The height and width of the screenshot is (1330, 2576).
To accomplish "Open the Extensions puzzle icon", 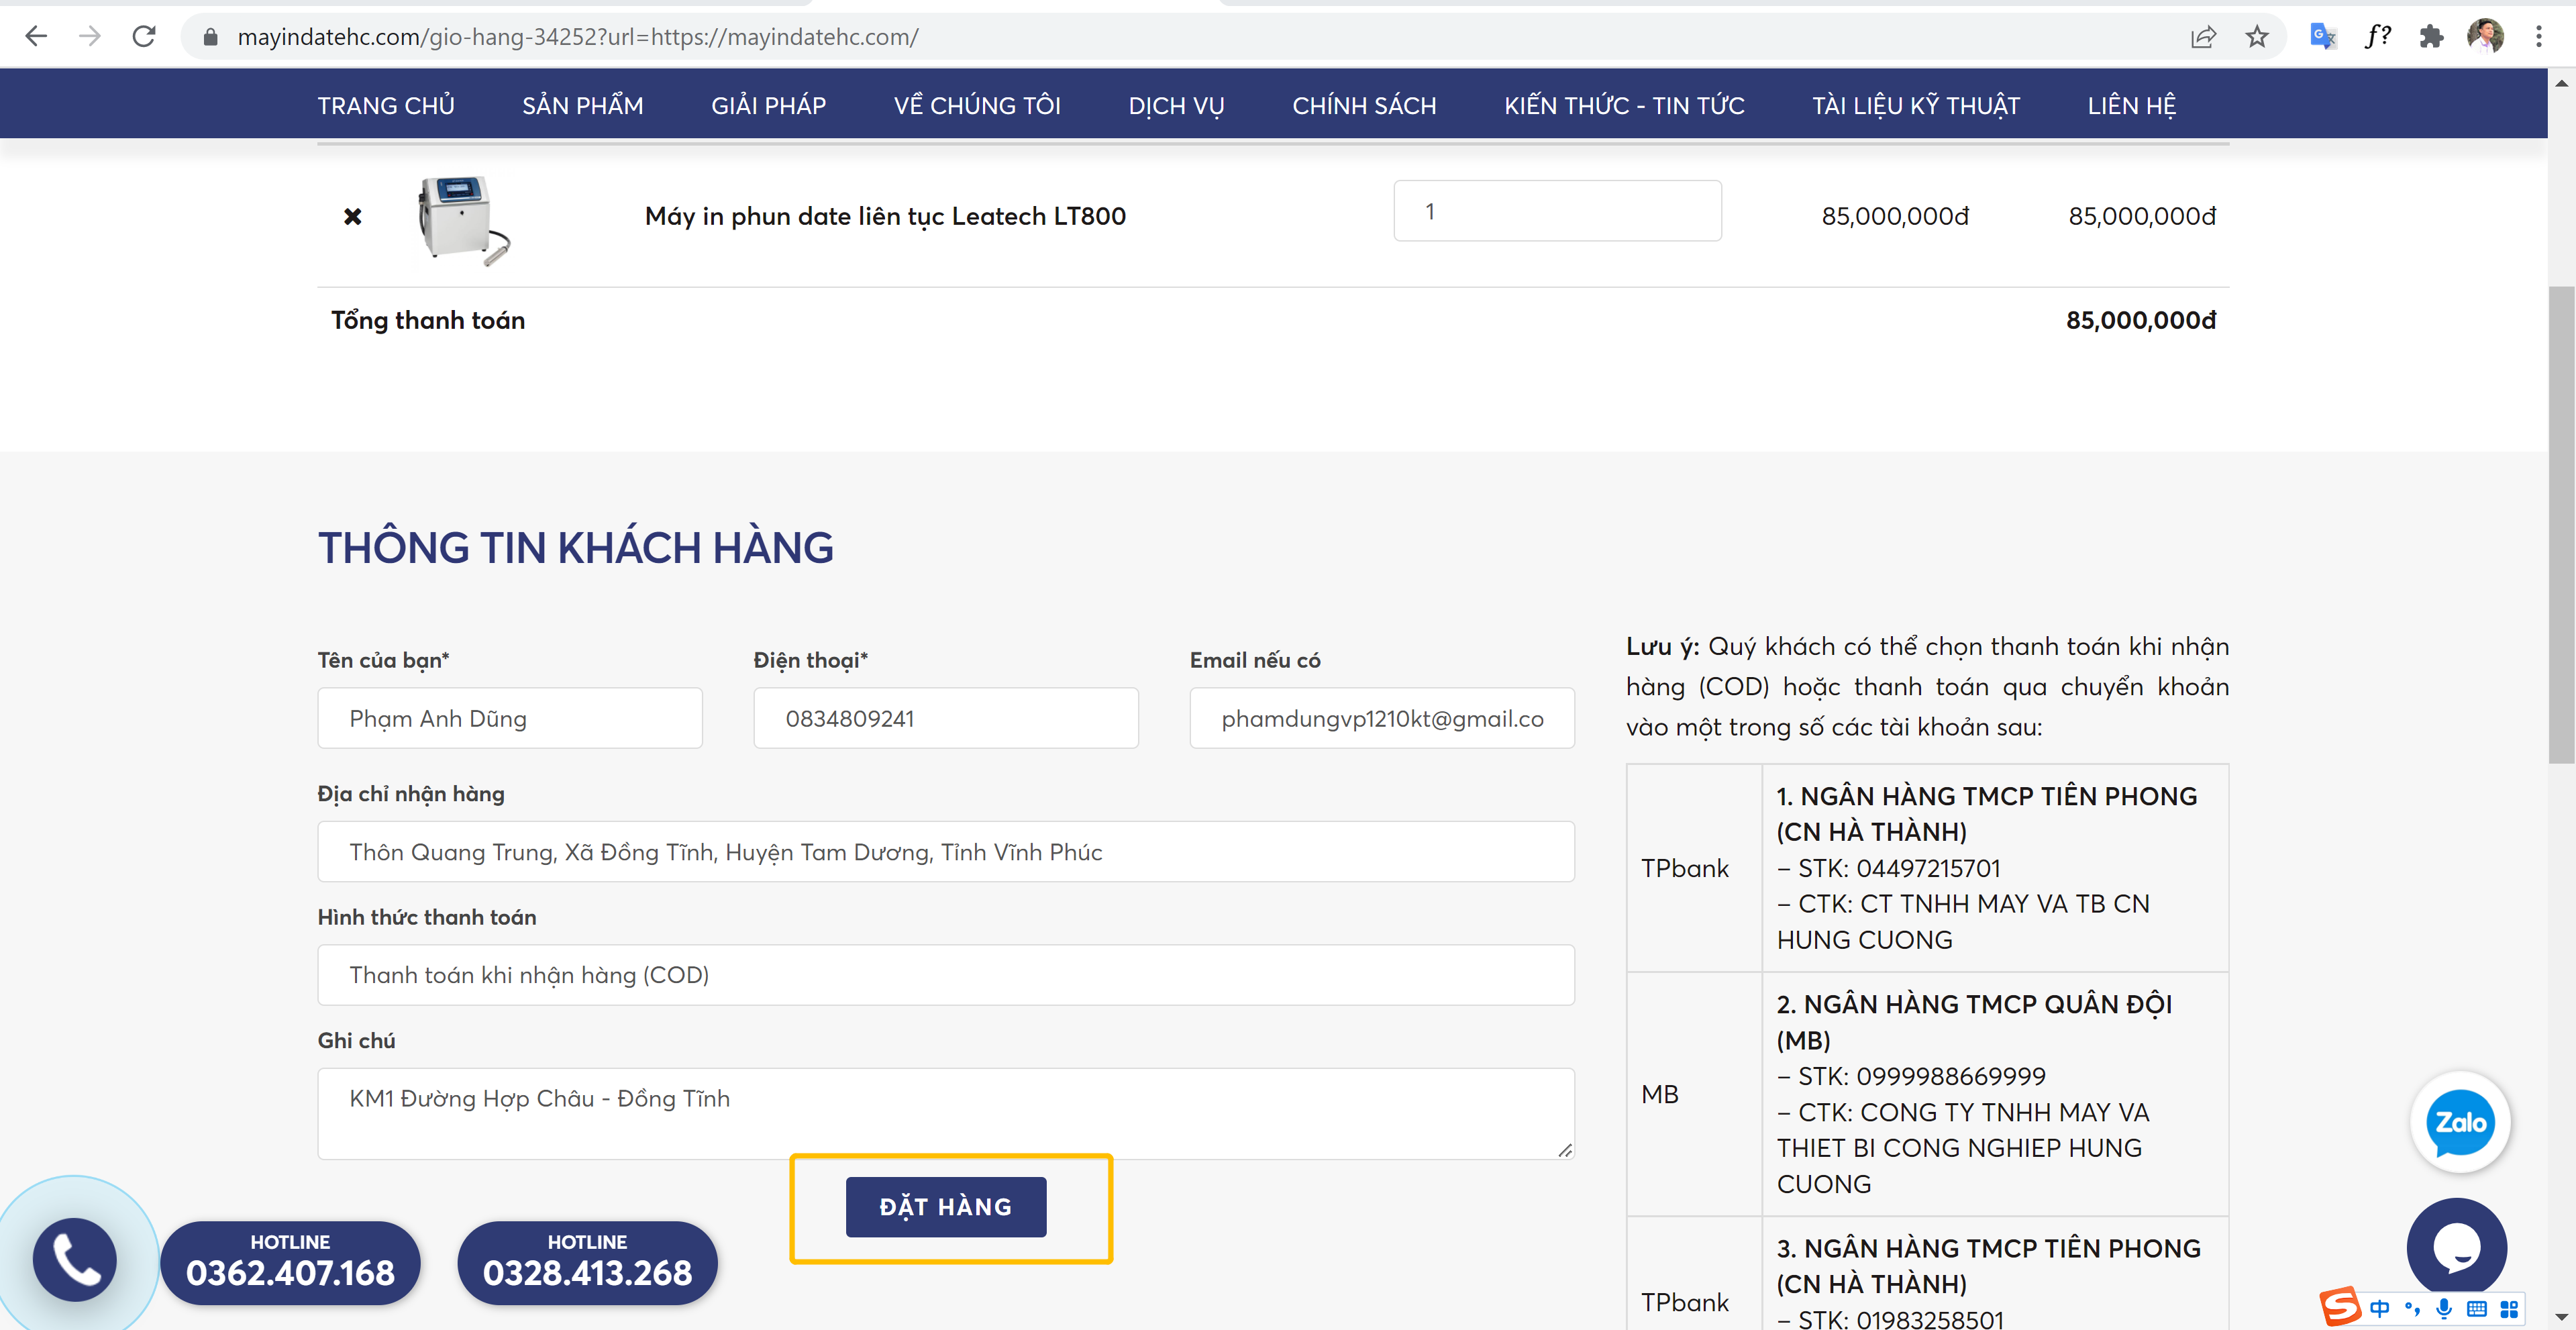I will 2431,37.
